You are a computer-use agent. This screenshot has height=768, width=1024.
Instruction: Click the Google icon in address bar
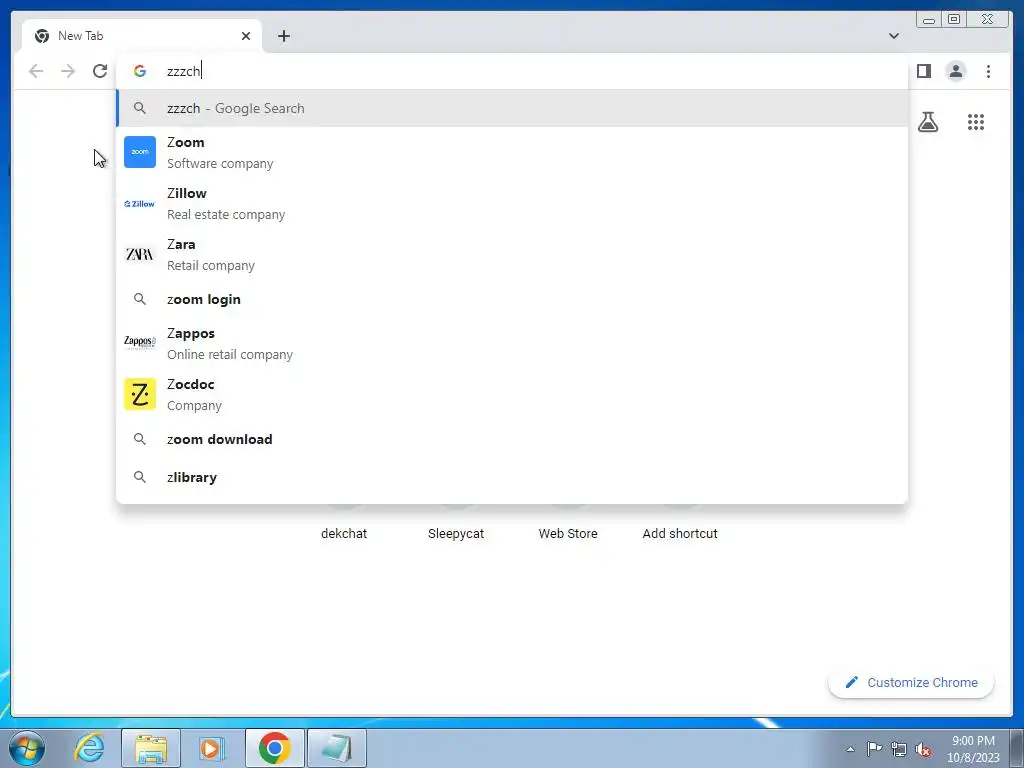point(140,71)
